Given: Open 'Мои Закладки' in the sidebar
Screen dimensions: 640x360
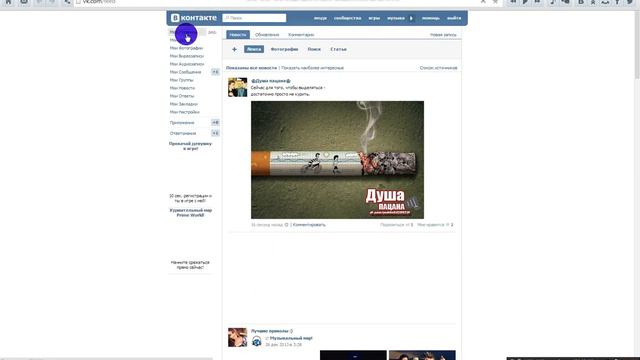Looking at the screenshot, I should click(184, 104).
